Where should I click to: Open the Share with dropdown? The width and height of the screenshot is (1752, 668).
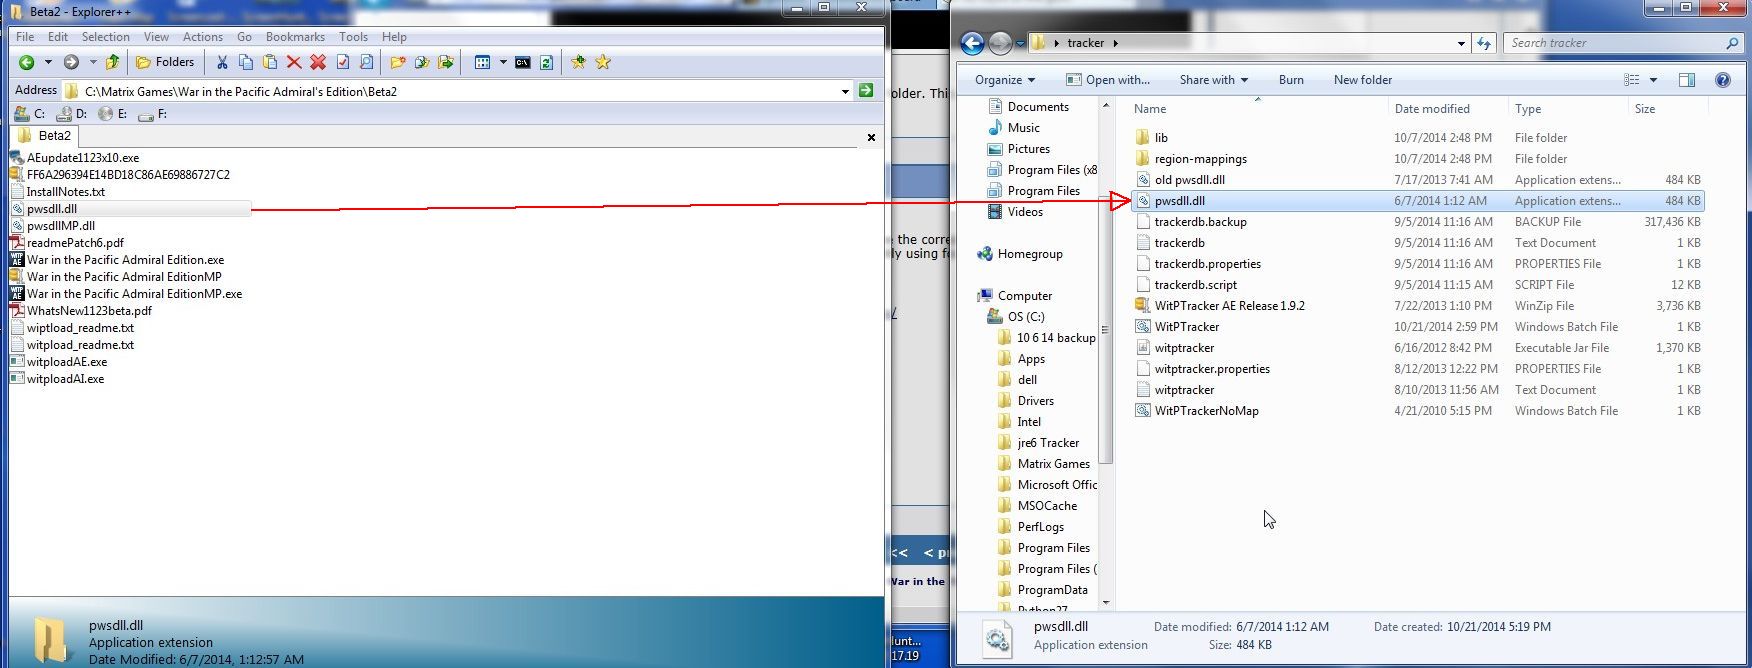tap(1213, 80)
